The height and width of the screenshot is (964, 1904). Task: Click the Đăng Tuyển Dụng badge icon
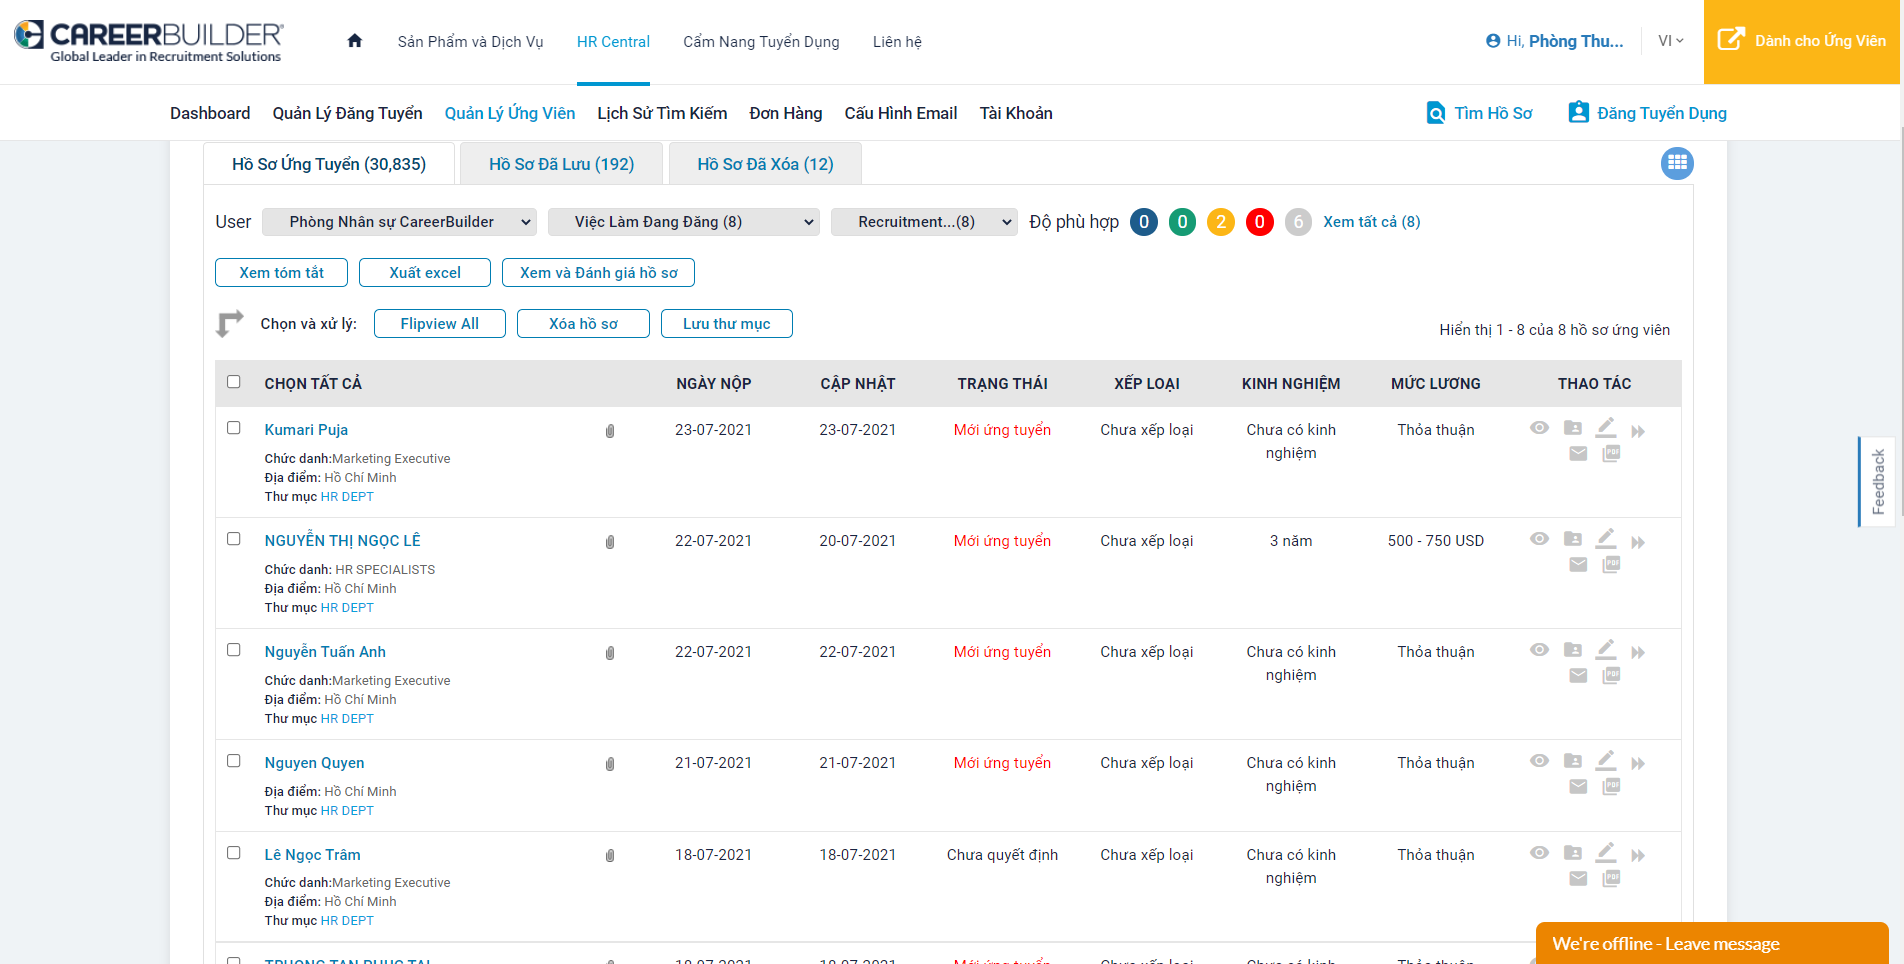tap(1579, 112)
